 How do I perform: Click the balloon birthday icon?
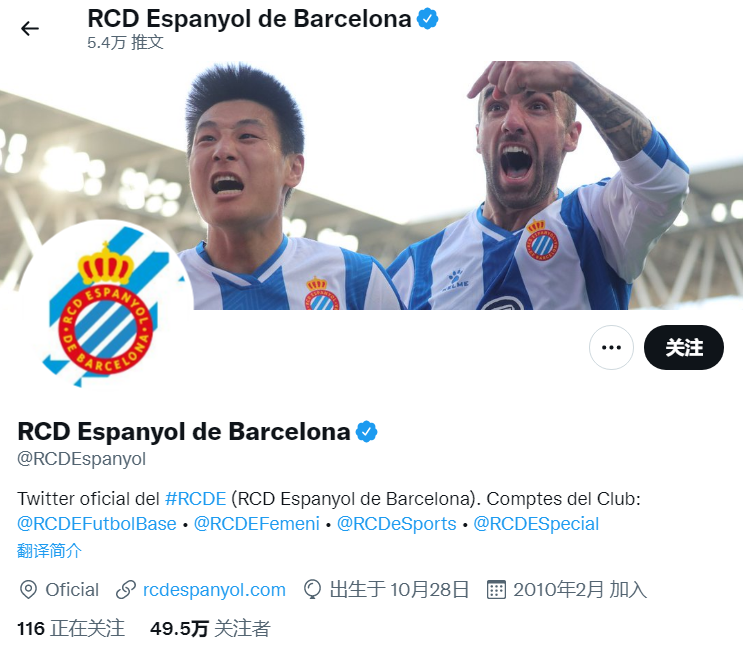[x=312, y=590]
